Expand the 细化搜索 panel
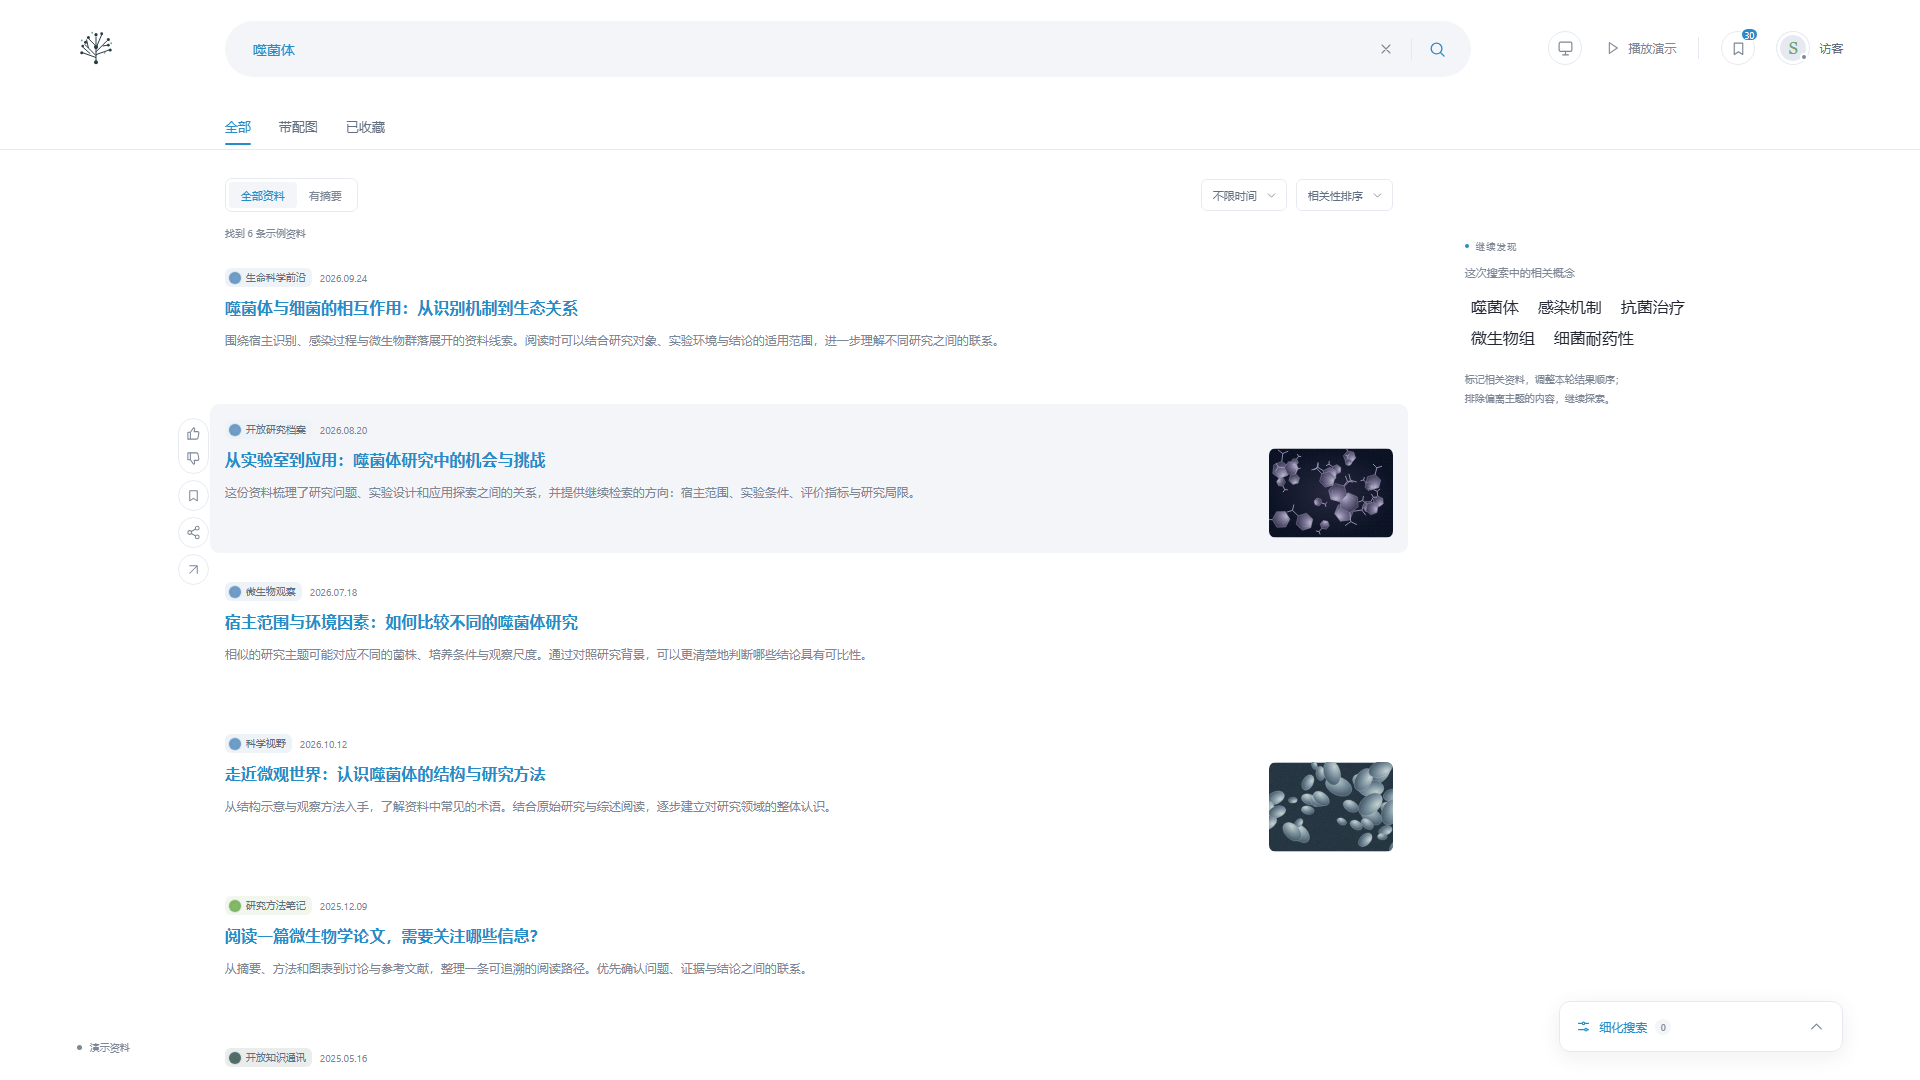 (x=1700, y=1026)
